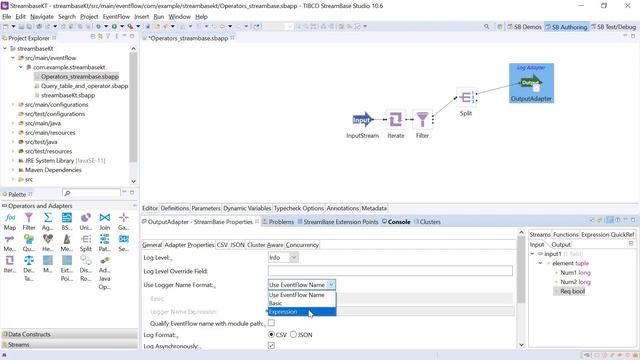Choose Expression in logger name format list
Screen dimensions: 640x360
click(x=302, y=312)
